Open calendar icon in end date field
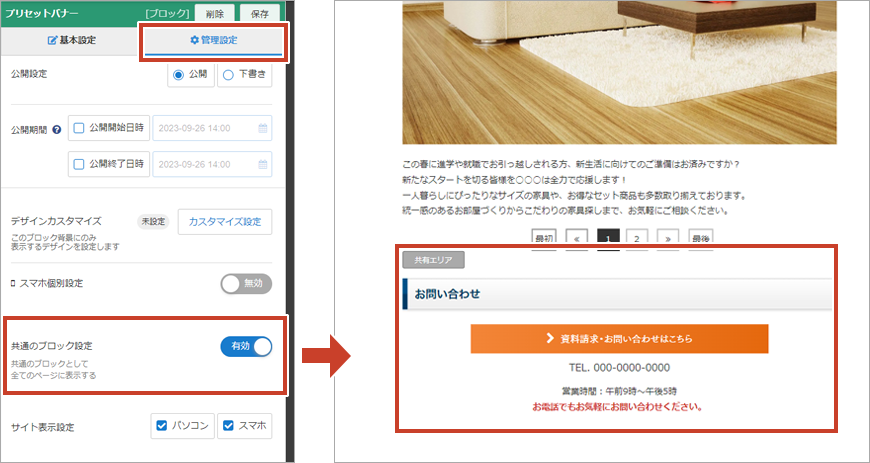This screenshot has height=463, width=870. pos(263,163)
